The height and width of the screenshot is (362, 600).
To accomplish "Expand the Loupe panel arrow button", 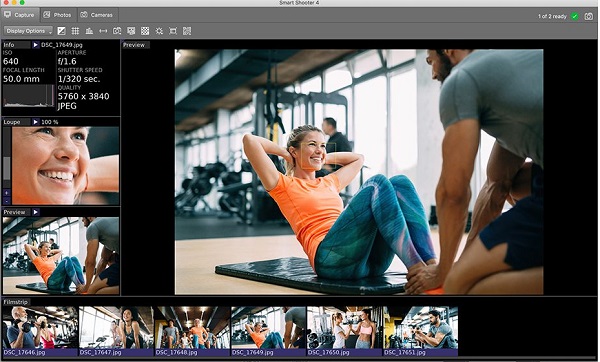I will tap(36, 122).
